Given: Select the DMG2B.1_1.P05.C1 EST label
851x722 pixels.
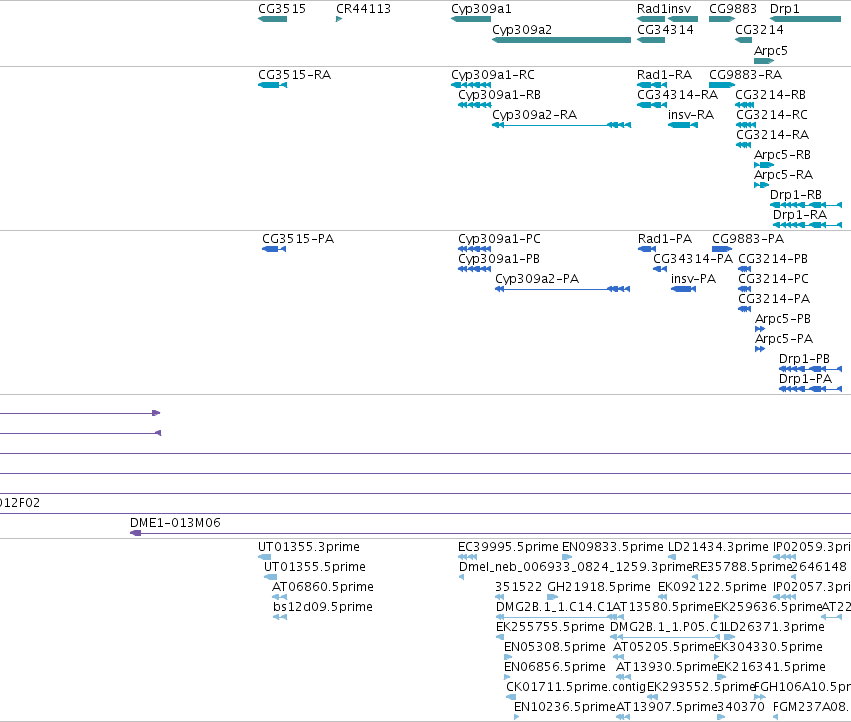Looking at the screenshot, I should [667, 627].
